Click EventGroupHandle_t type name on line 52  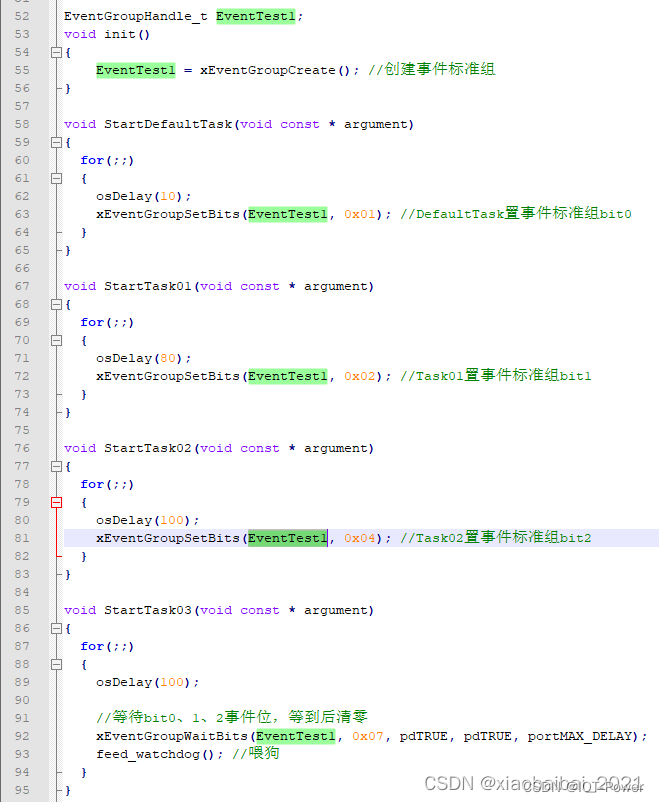pos(136,16)
